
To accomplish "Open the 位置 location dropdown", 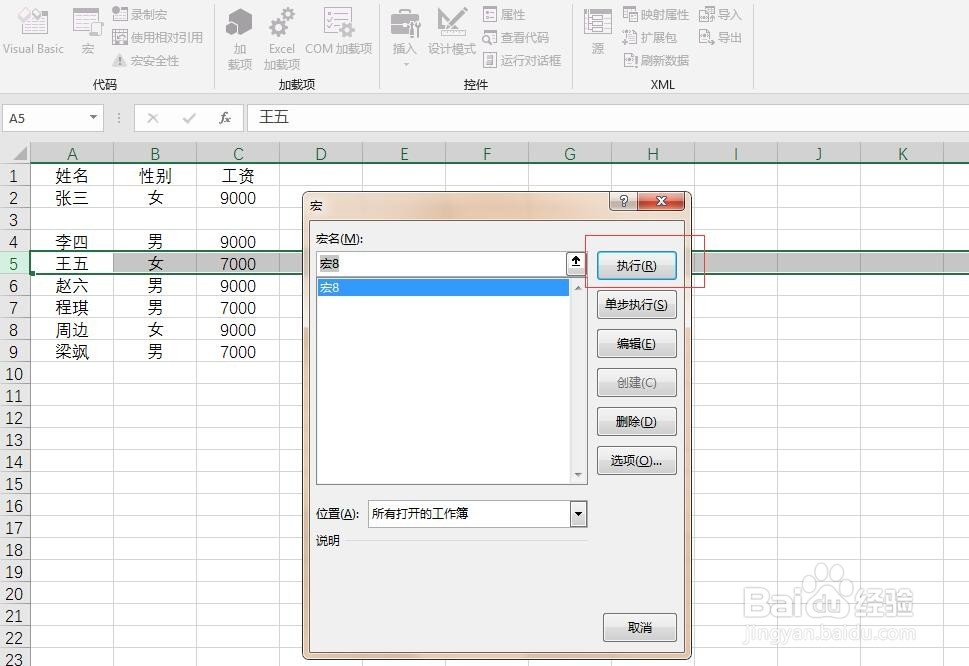I will [577, 513].
